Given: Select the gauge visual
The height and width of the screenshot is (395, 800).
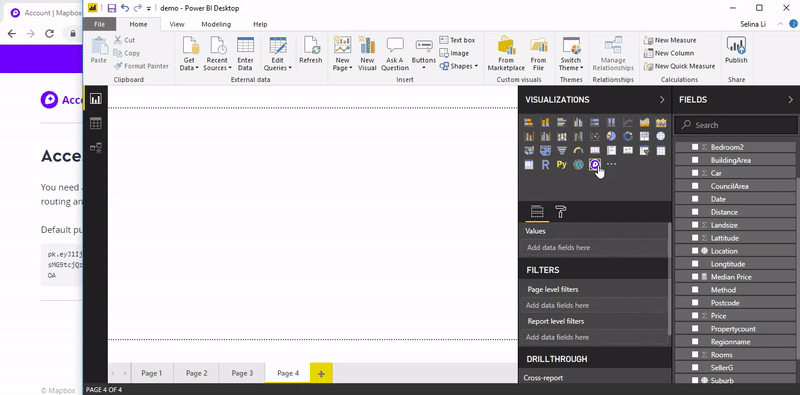Looking at the screenshot, I should click(578, 151).
